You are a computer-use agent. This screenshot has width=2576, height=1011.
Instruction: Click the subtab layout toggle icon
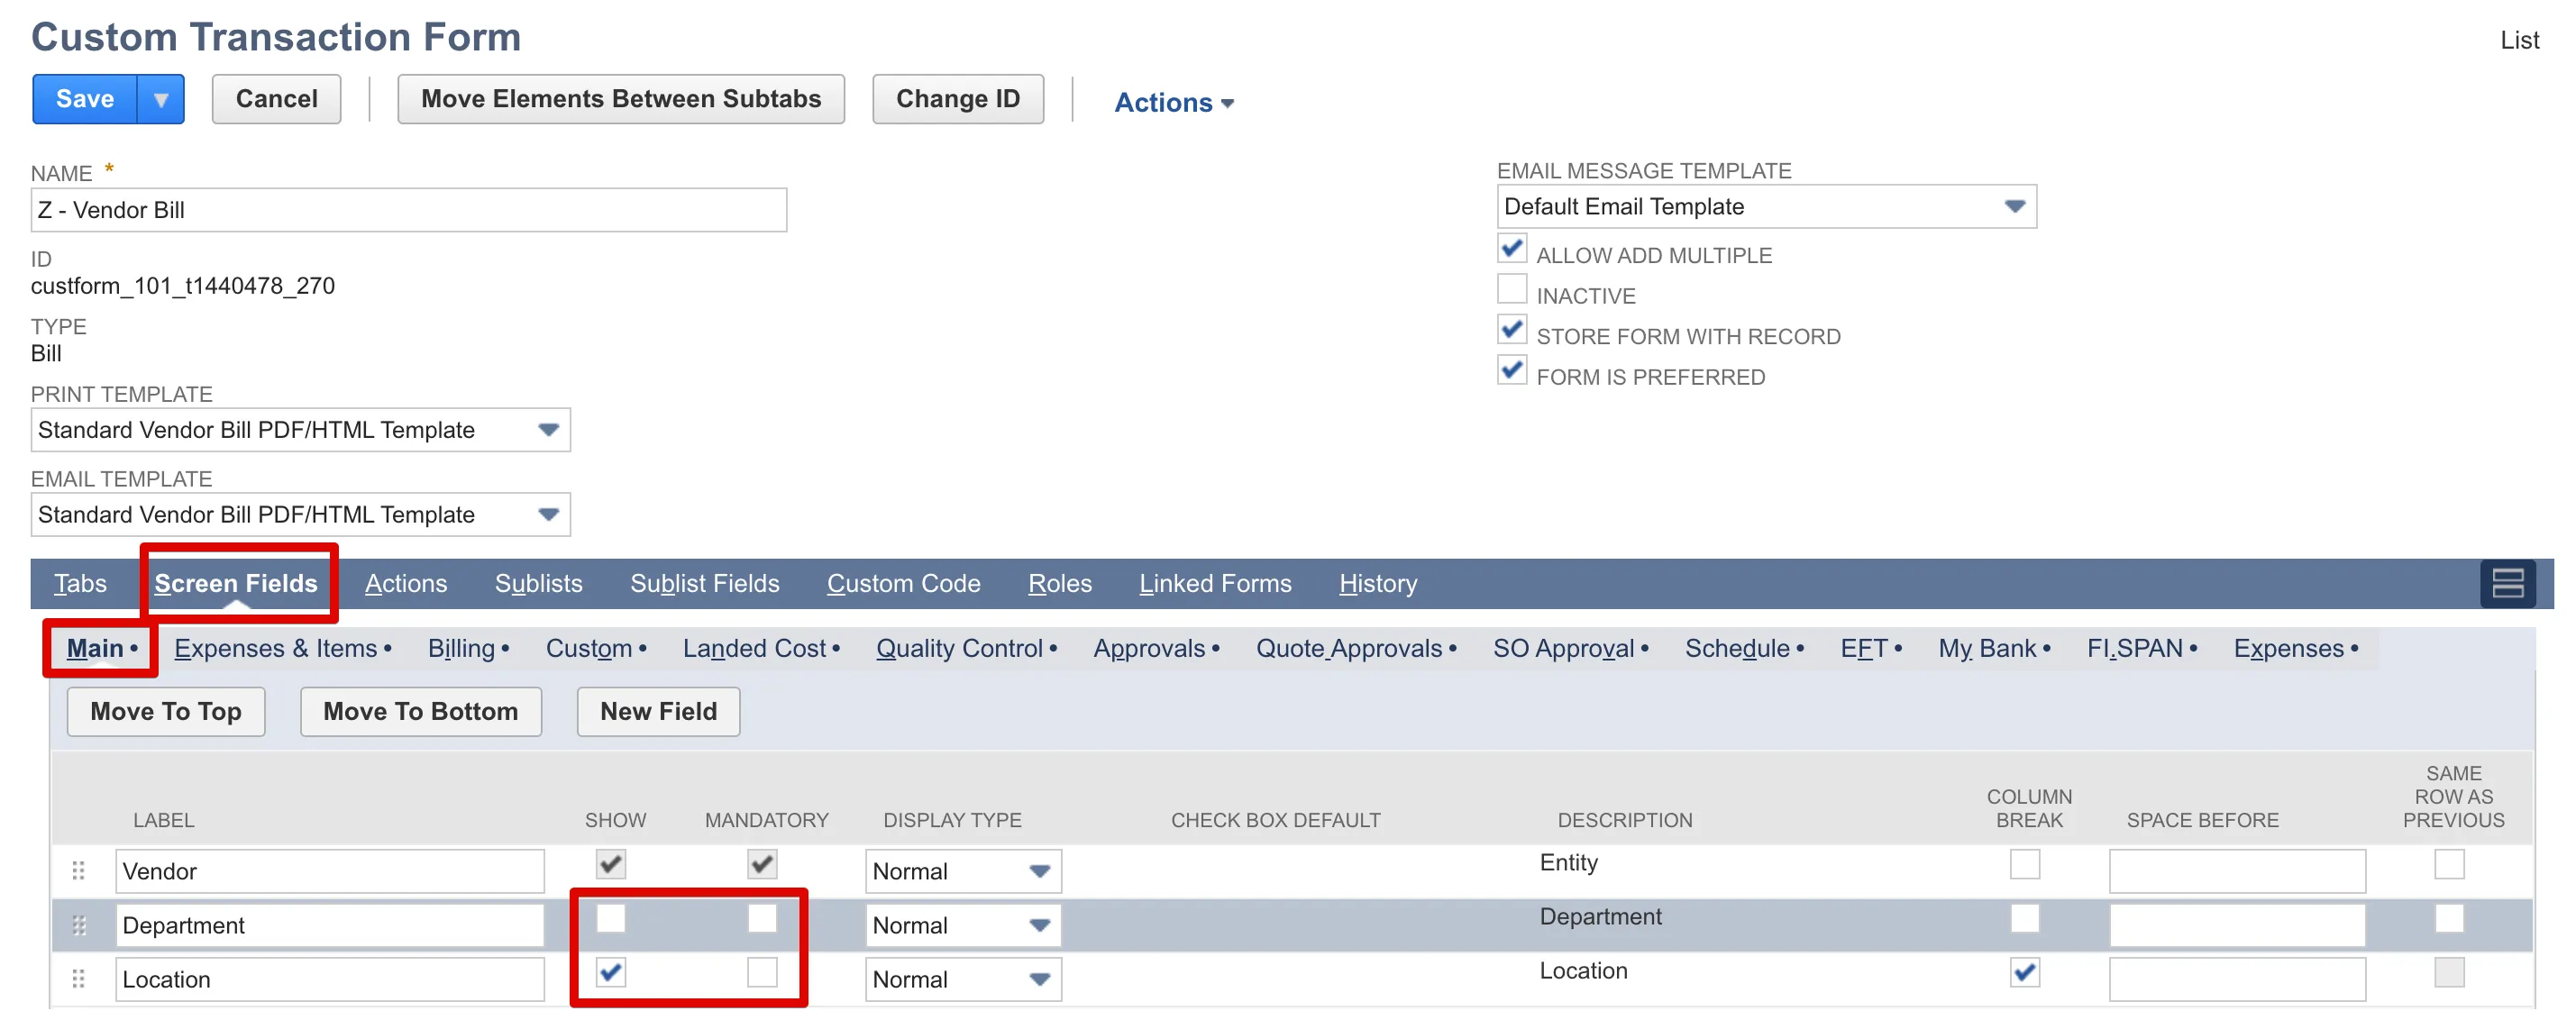point(2507,583)
